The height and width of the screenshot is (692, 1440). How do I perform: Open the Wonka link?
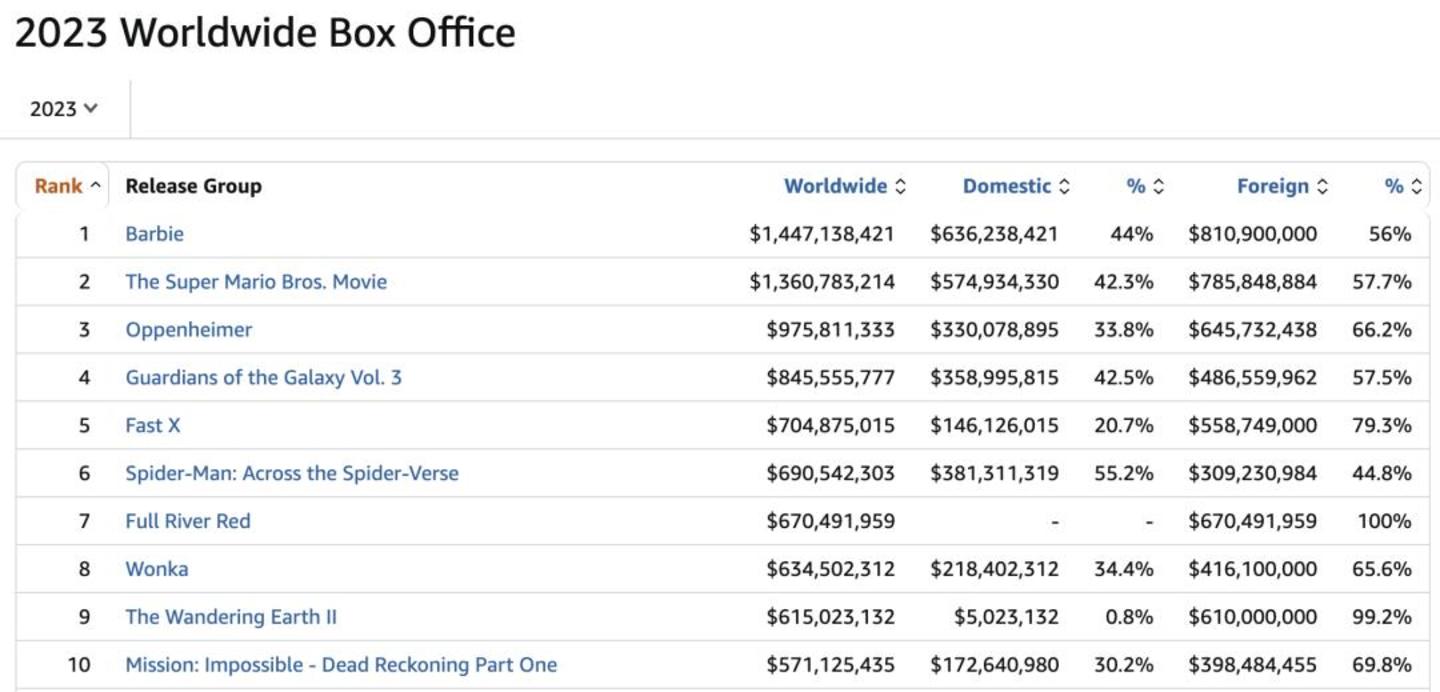[x=157, y=570]
